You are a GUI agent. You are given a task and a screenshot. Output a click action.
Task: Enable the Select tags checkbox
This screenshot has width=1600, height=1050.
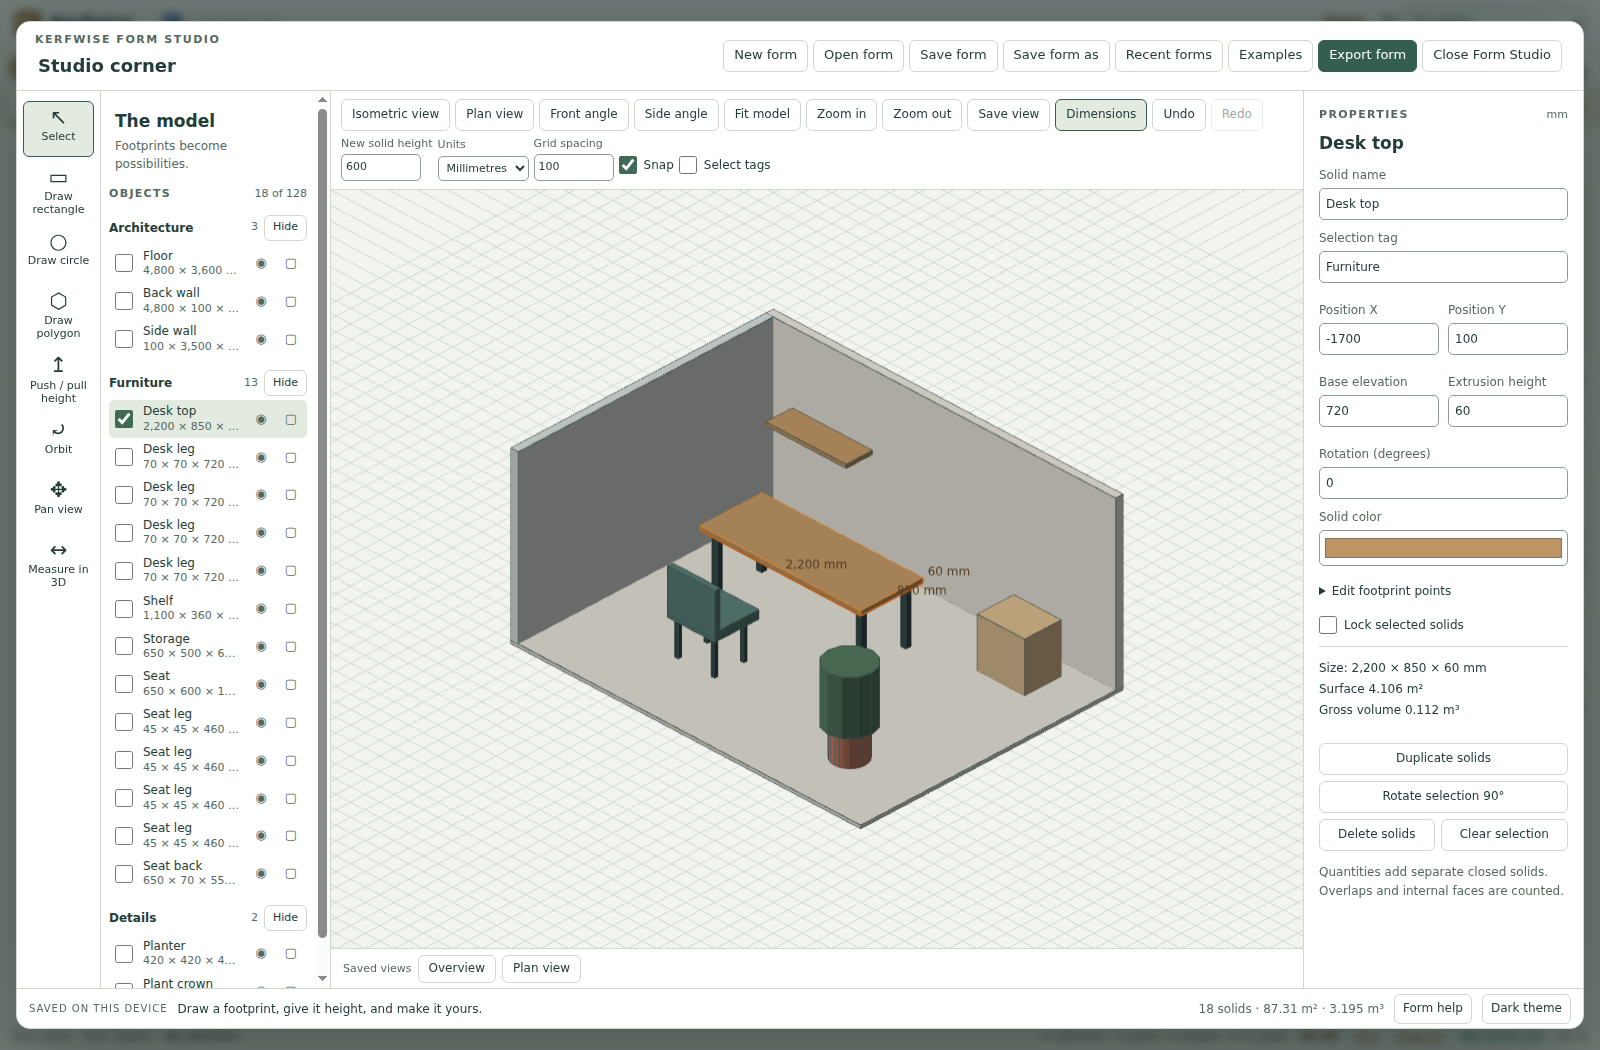click(x=688, y=165)
